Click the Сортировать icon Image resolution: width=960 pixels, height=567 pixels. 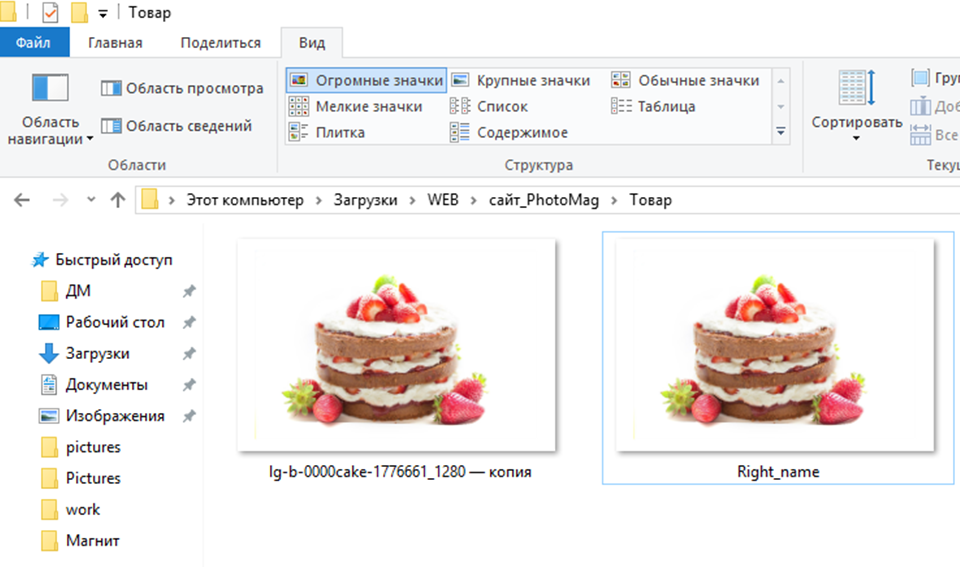click(x=857, y=88)
